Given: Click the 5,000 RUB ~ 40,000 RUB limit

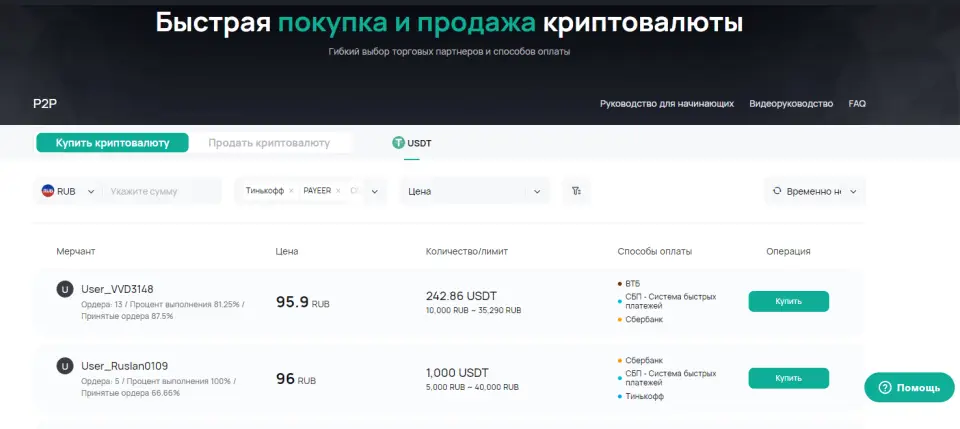Looking at the screenshot, I should pyautogui.click(x=472, y=387).
